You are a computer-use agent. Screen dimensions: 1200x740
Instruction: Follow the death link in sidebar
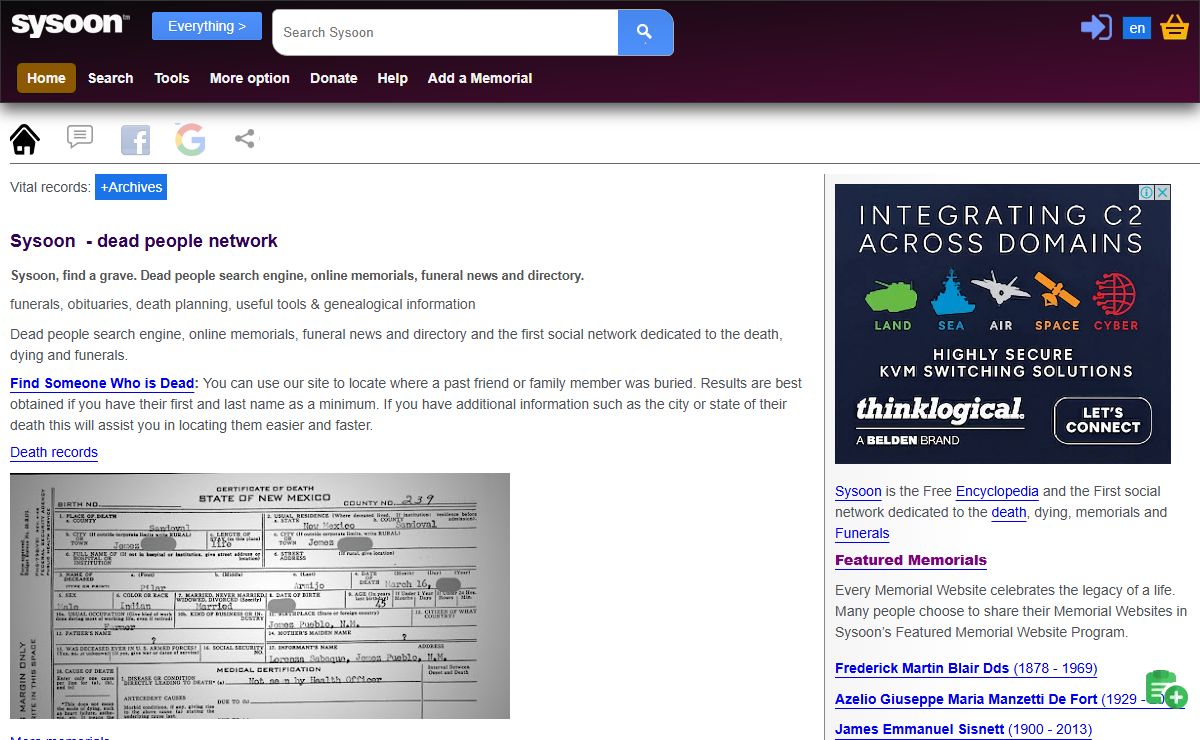click(x=1009, y=512)
